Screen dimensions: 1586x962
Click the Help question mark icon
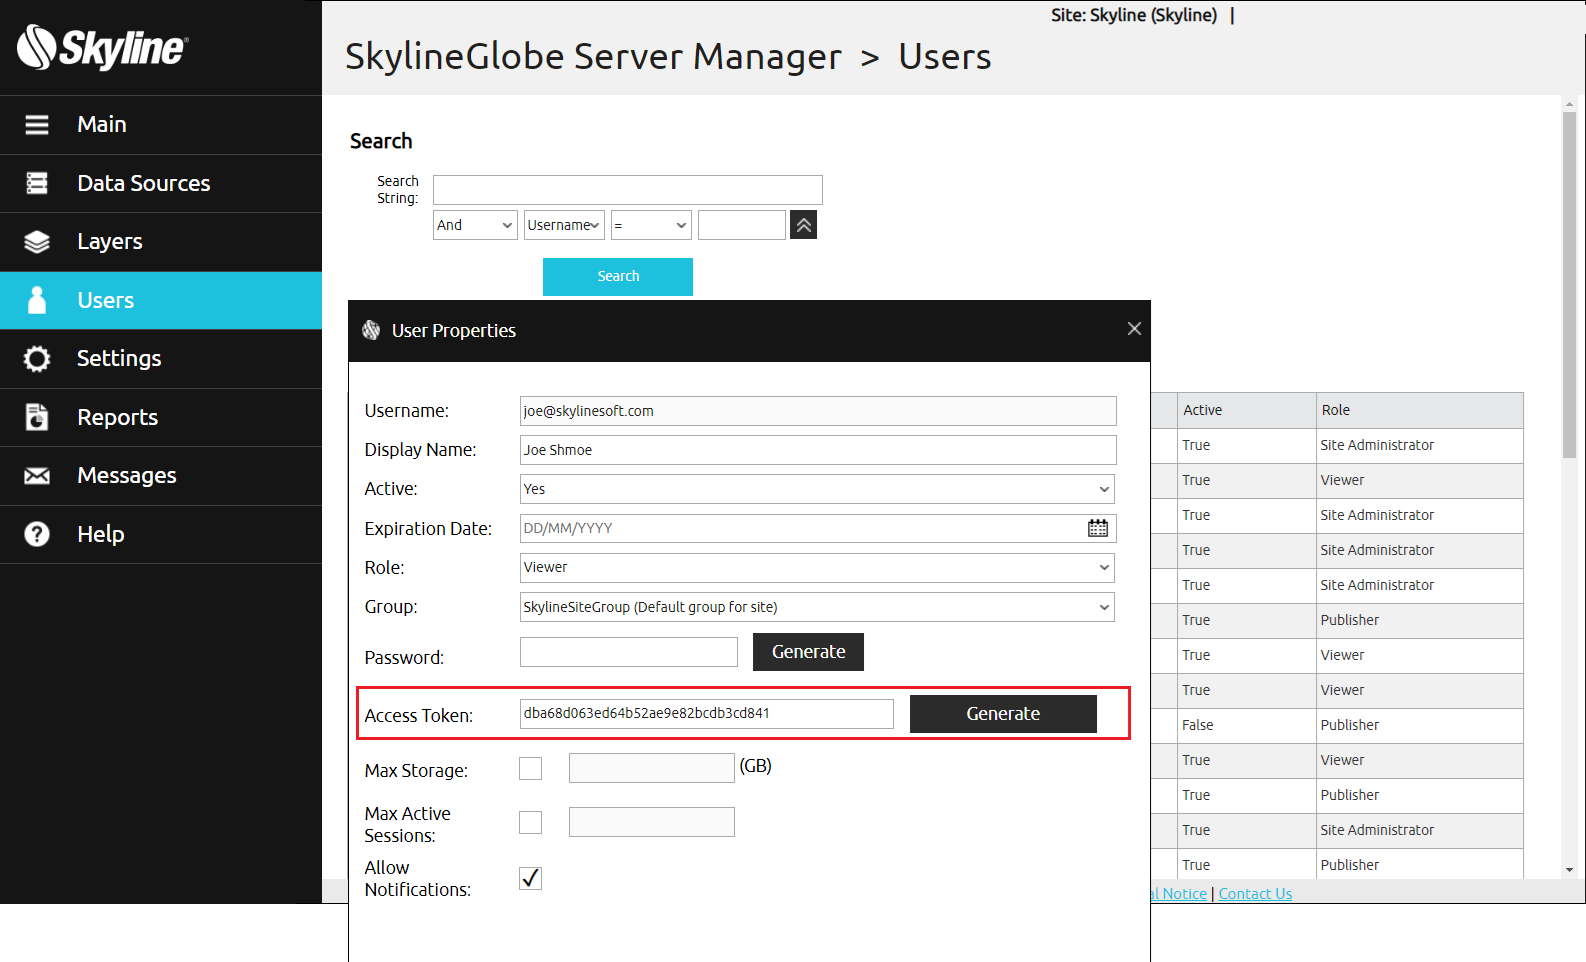[37, 534]
